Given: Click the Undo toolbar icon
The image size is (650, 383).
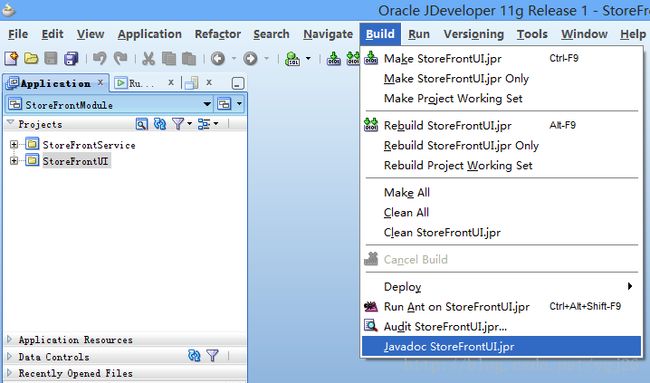Looking at the screenshot, I should 99,58.
